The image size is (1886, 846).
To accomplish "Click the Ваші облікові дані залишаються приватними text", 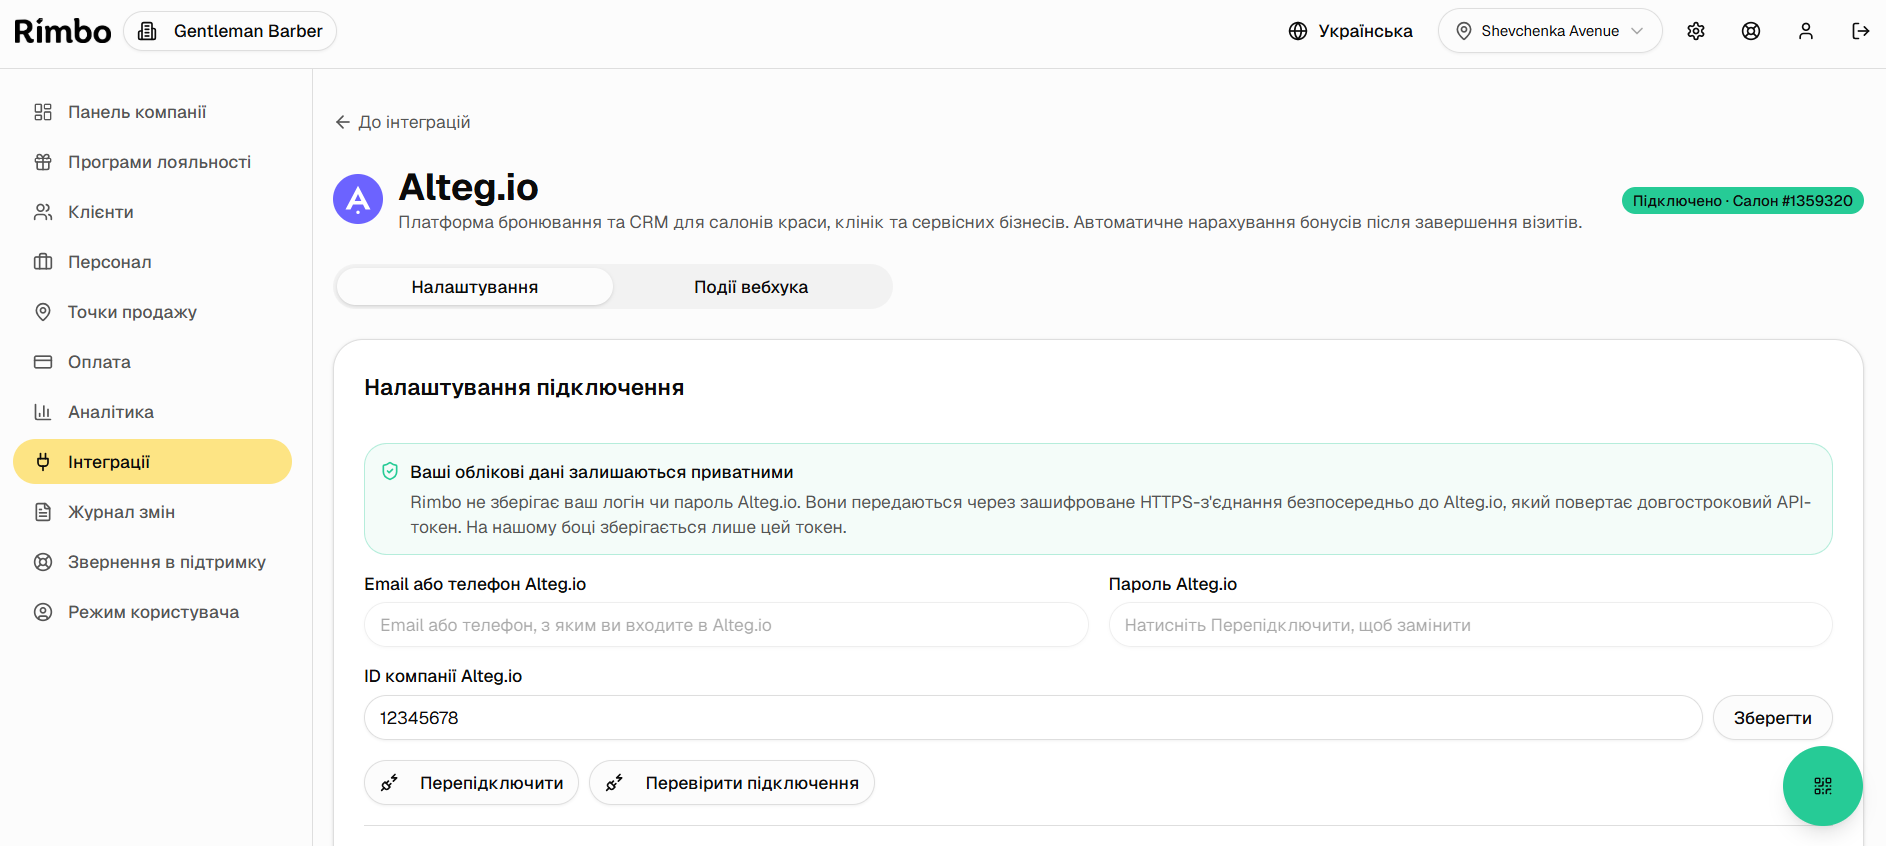I will tap(602, 472).
